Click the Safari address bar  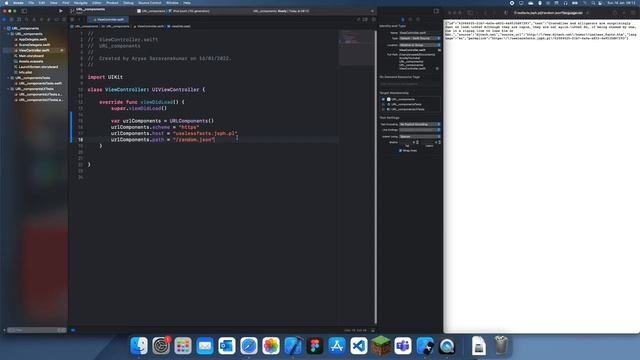[x=548, y=13]
